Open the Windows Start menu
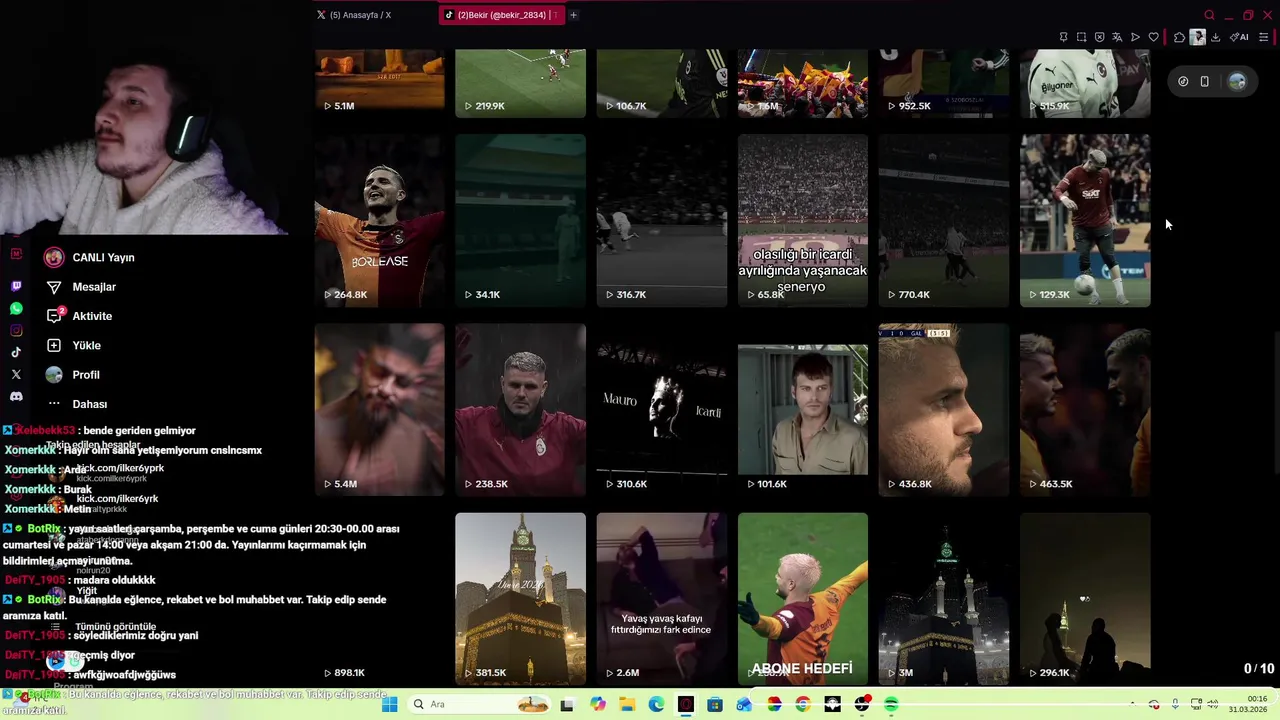The width and height of the screenshot is (1280, 720). (x=390, y=705)
